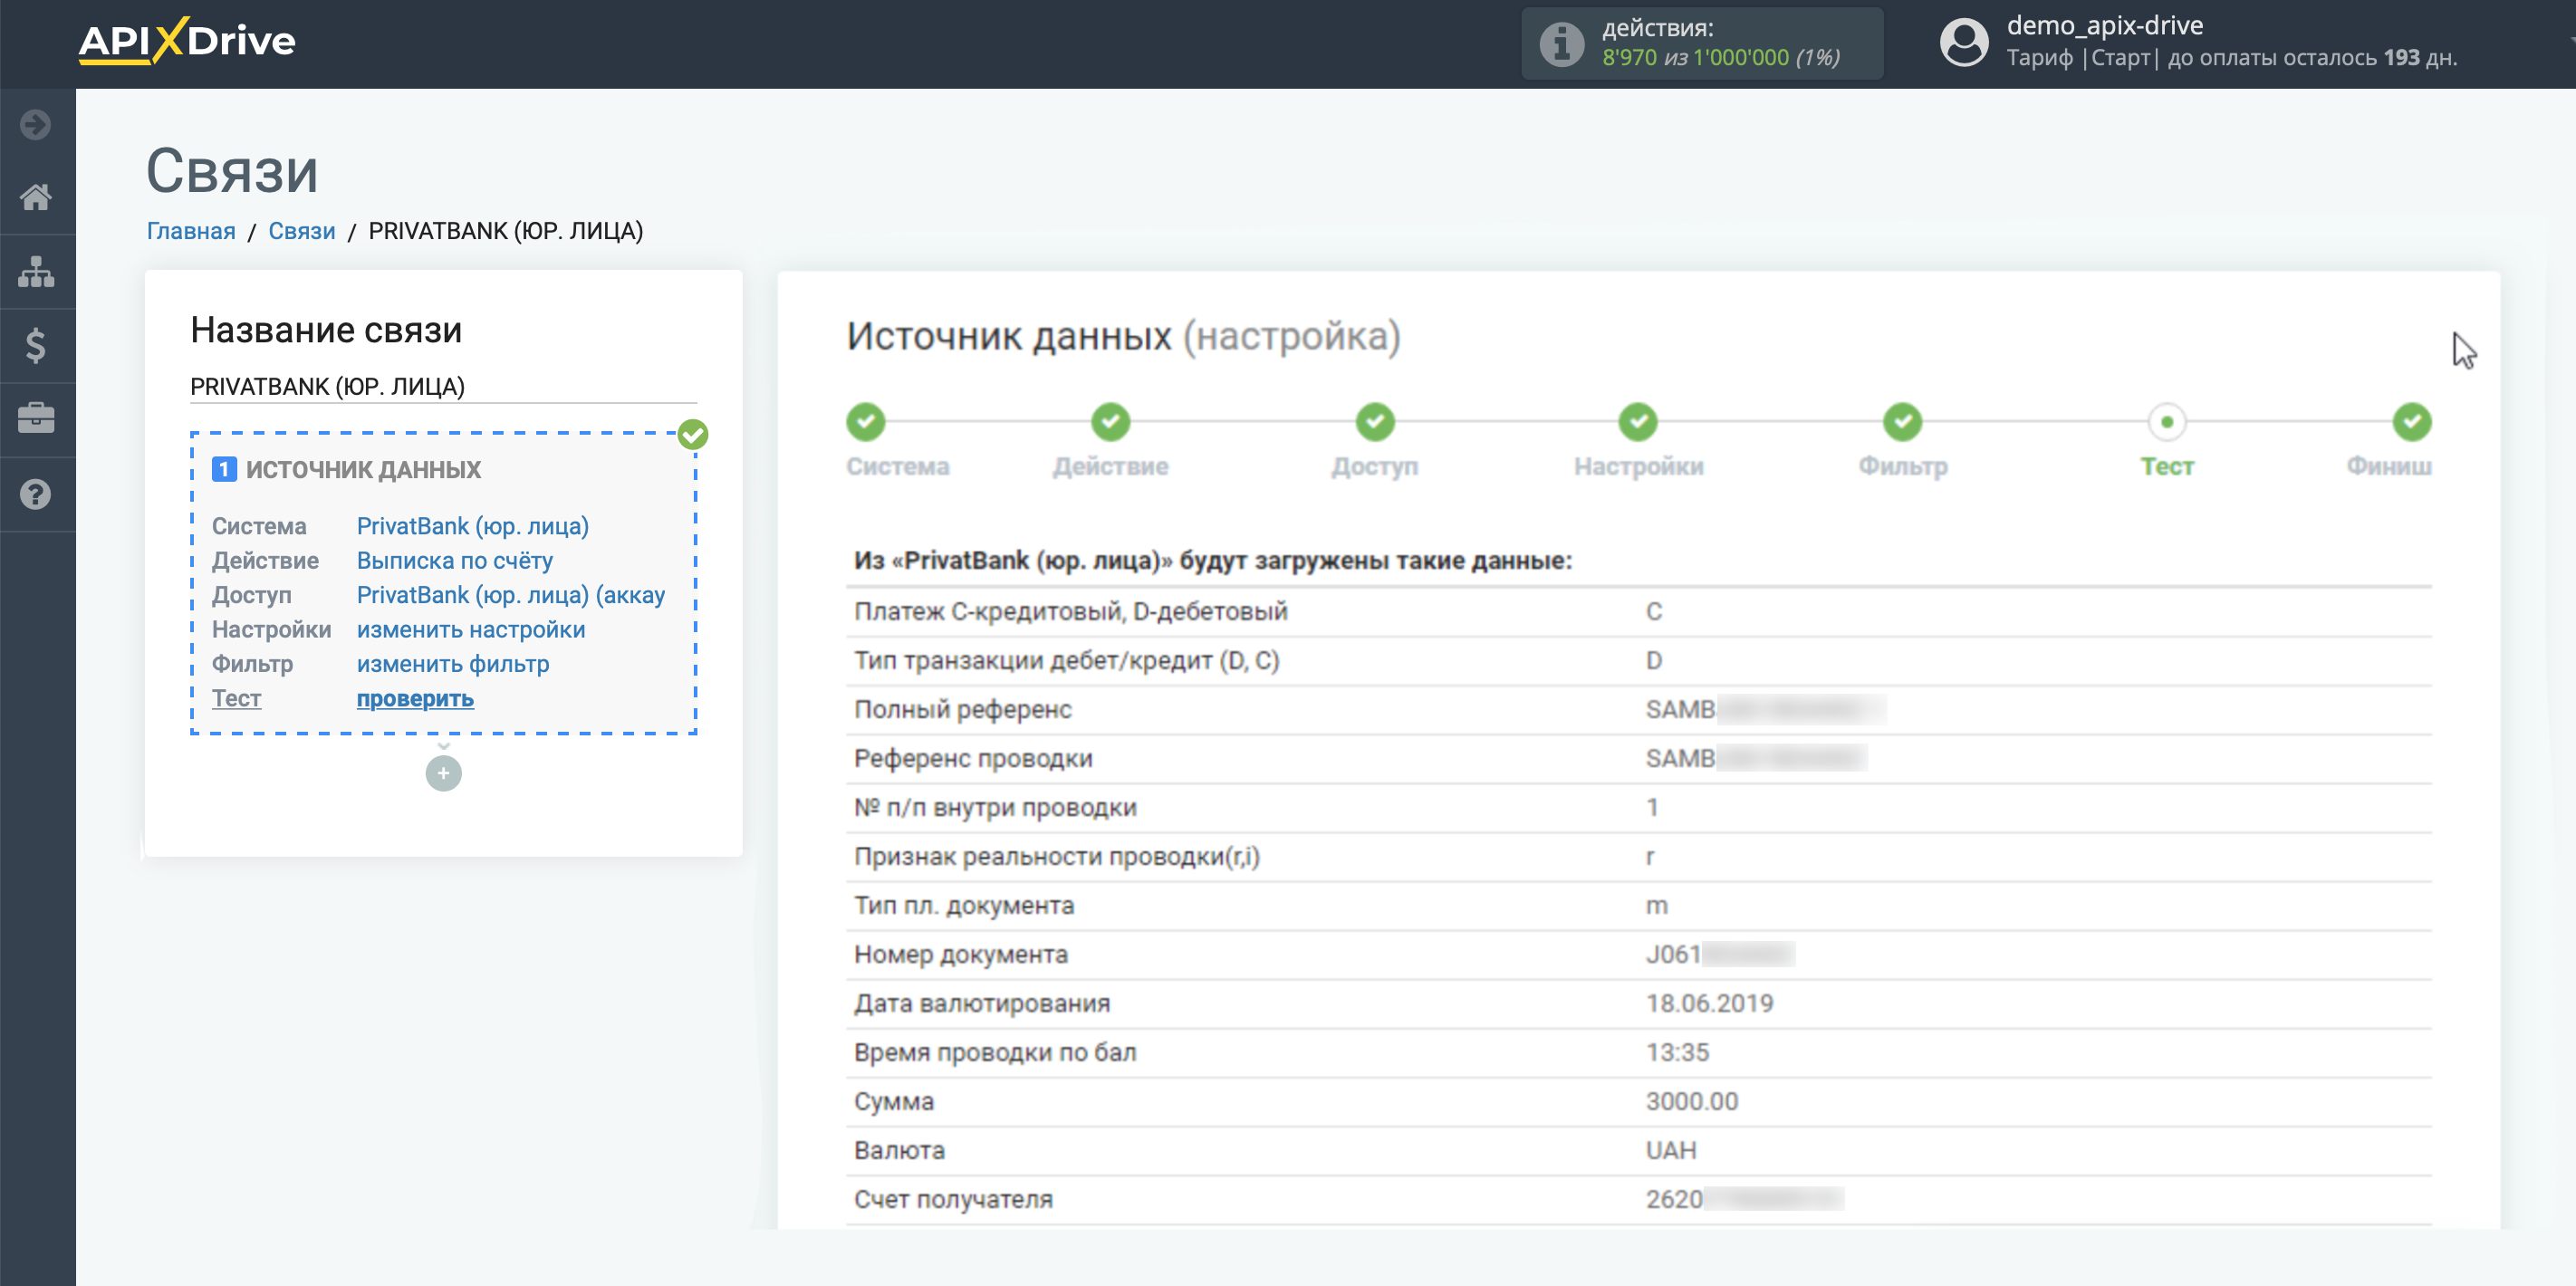Image resolution: width=2576 pixels, height=1286 pixels.
Task: Select the № п/п внутри проводки label
Action: pyautogui.click(x=995, y=808)
